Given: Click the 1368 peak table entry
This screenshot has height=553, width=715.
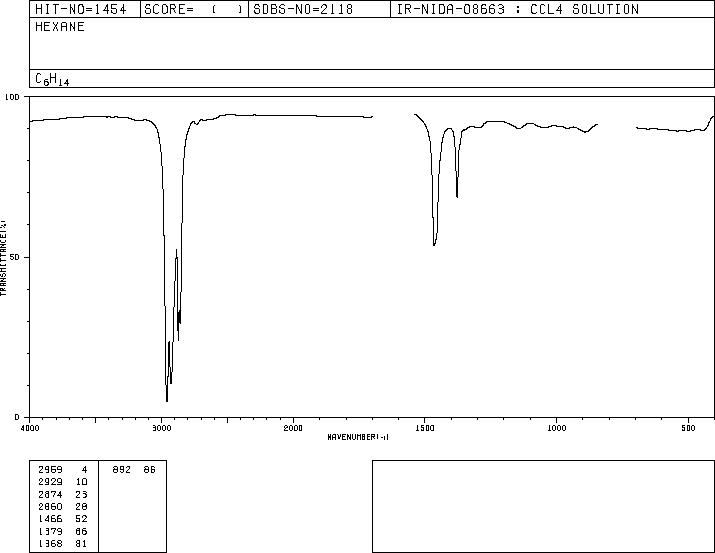Looking at the screenshot, I should click(x=63, y=543).
